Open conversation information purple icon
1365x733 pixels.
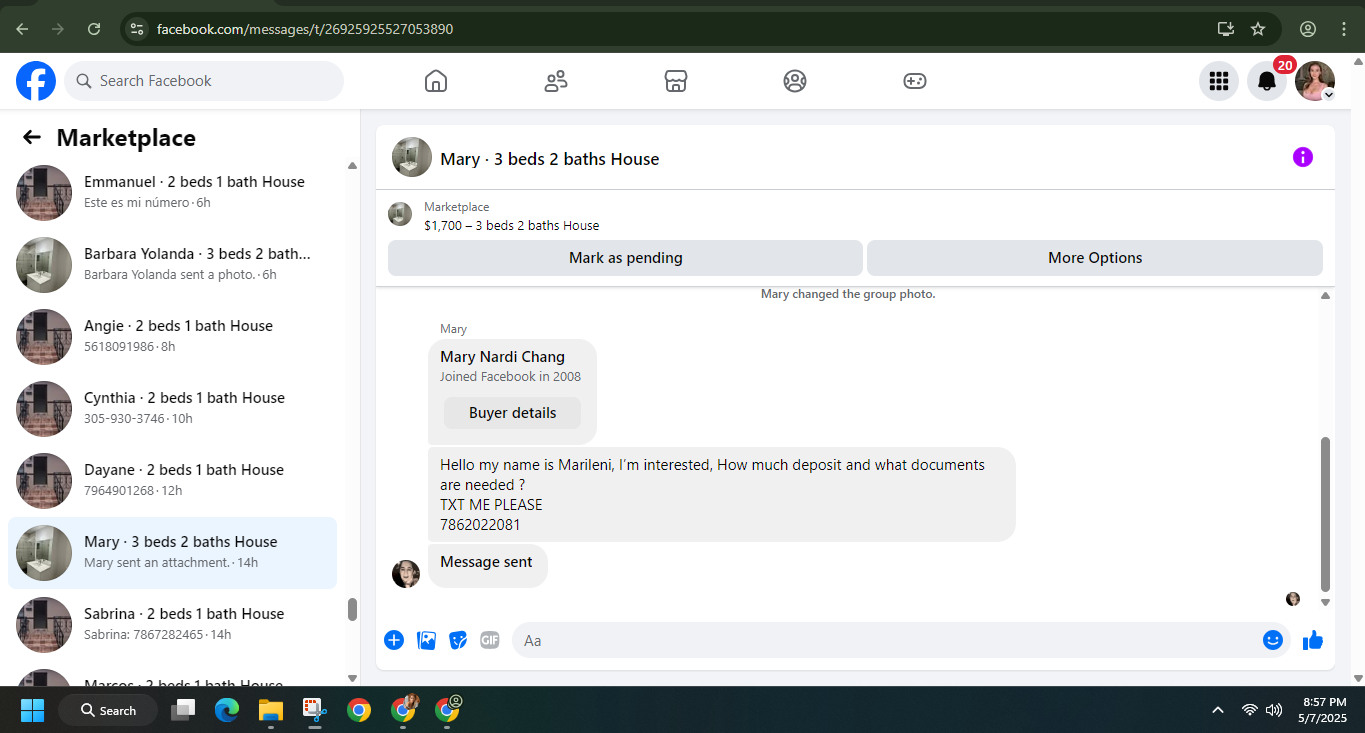coord(1303,157)
